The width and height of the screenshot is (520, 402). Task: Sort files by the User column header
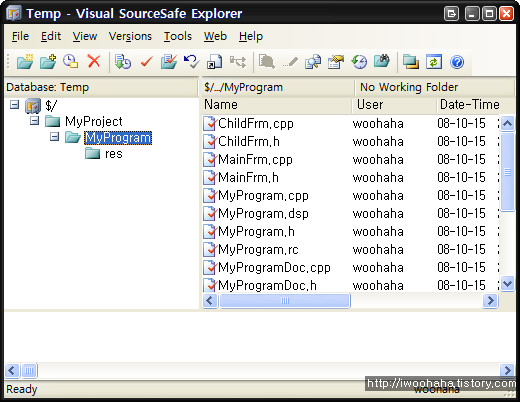coord(394,105)
